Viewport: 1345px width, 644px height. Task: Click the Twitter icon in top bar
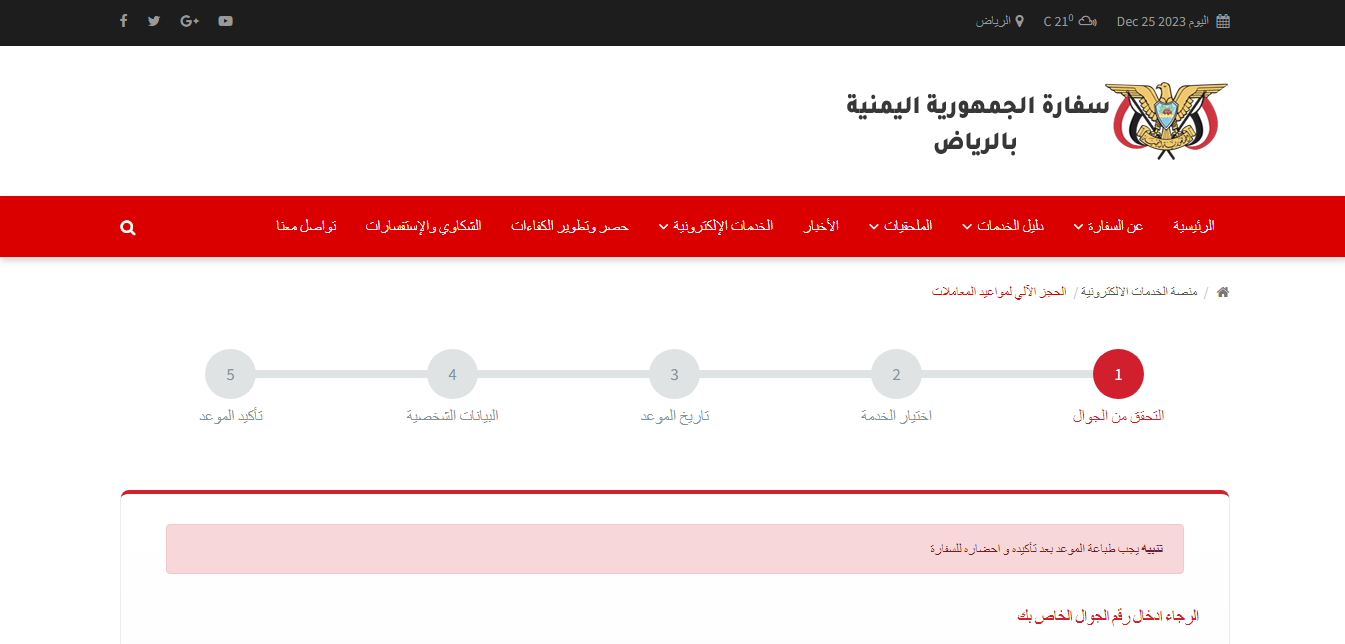coord(154,21)
